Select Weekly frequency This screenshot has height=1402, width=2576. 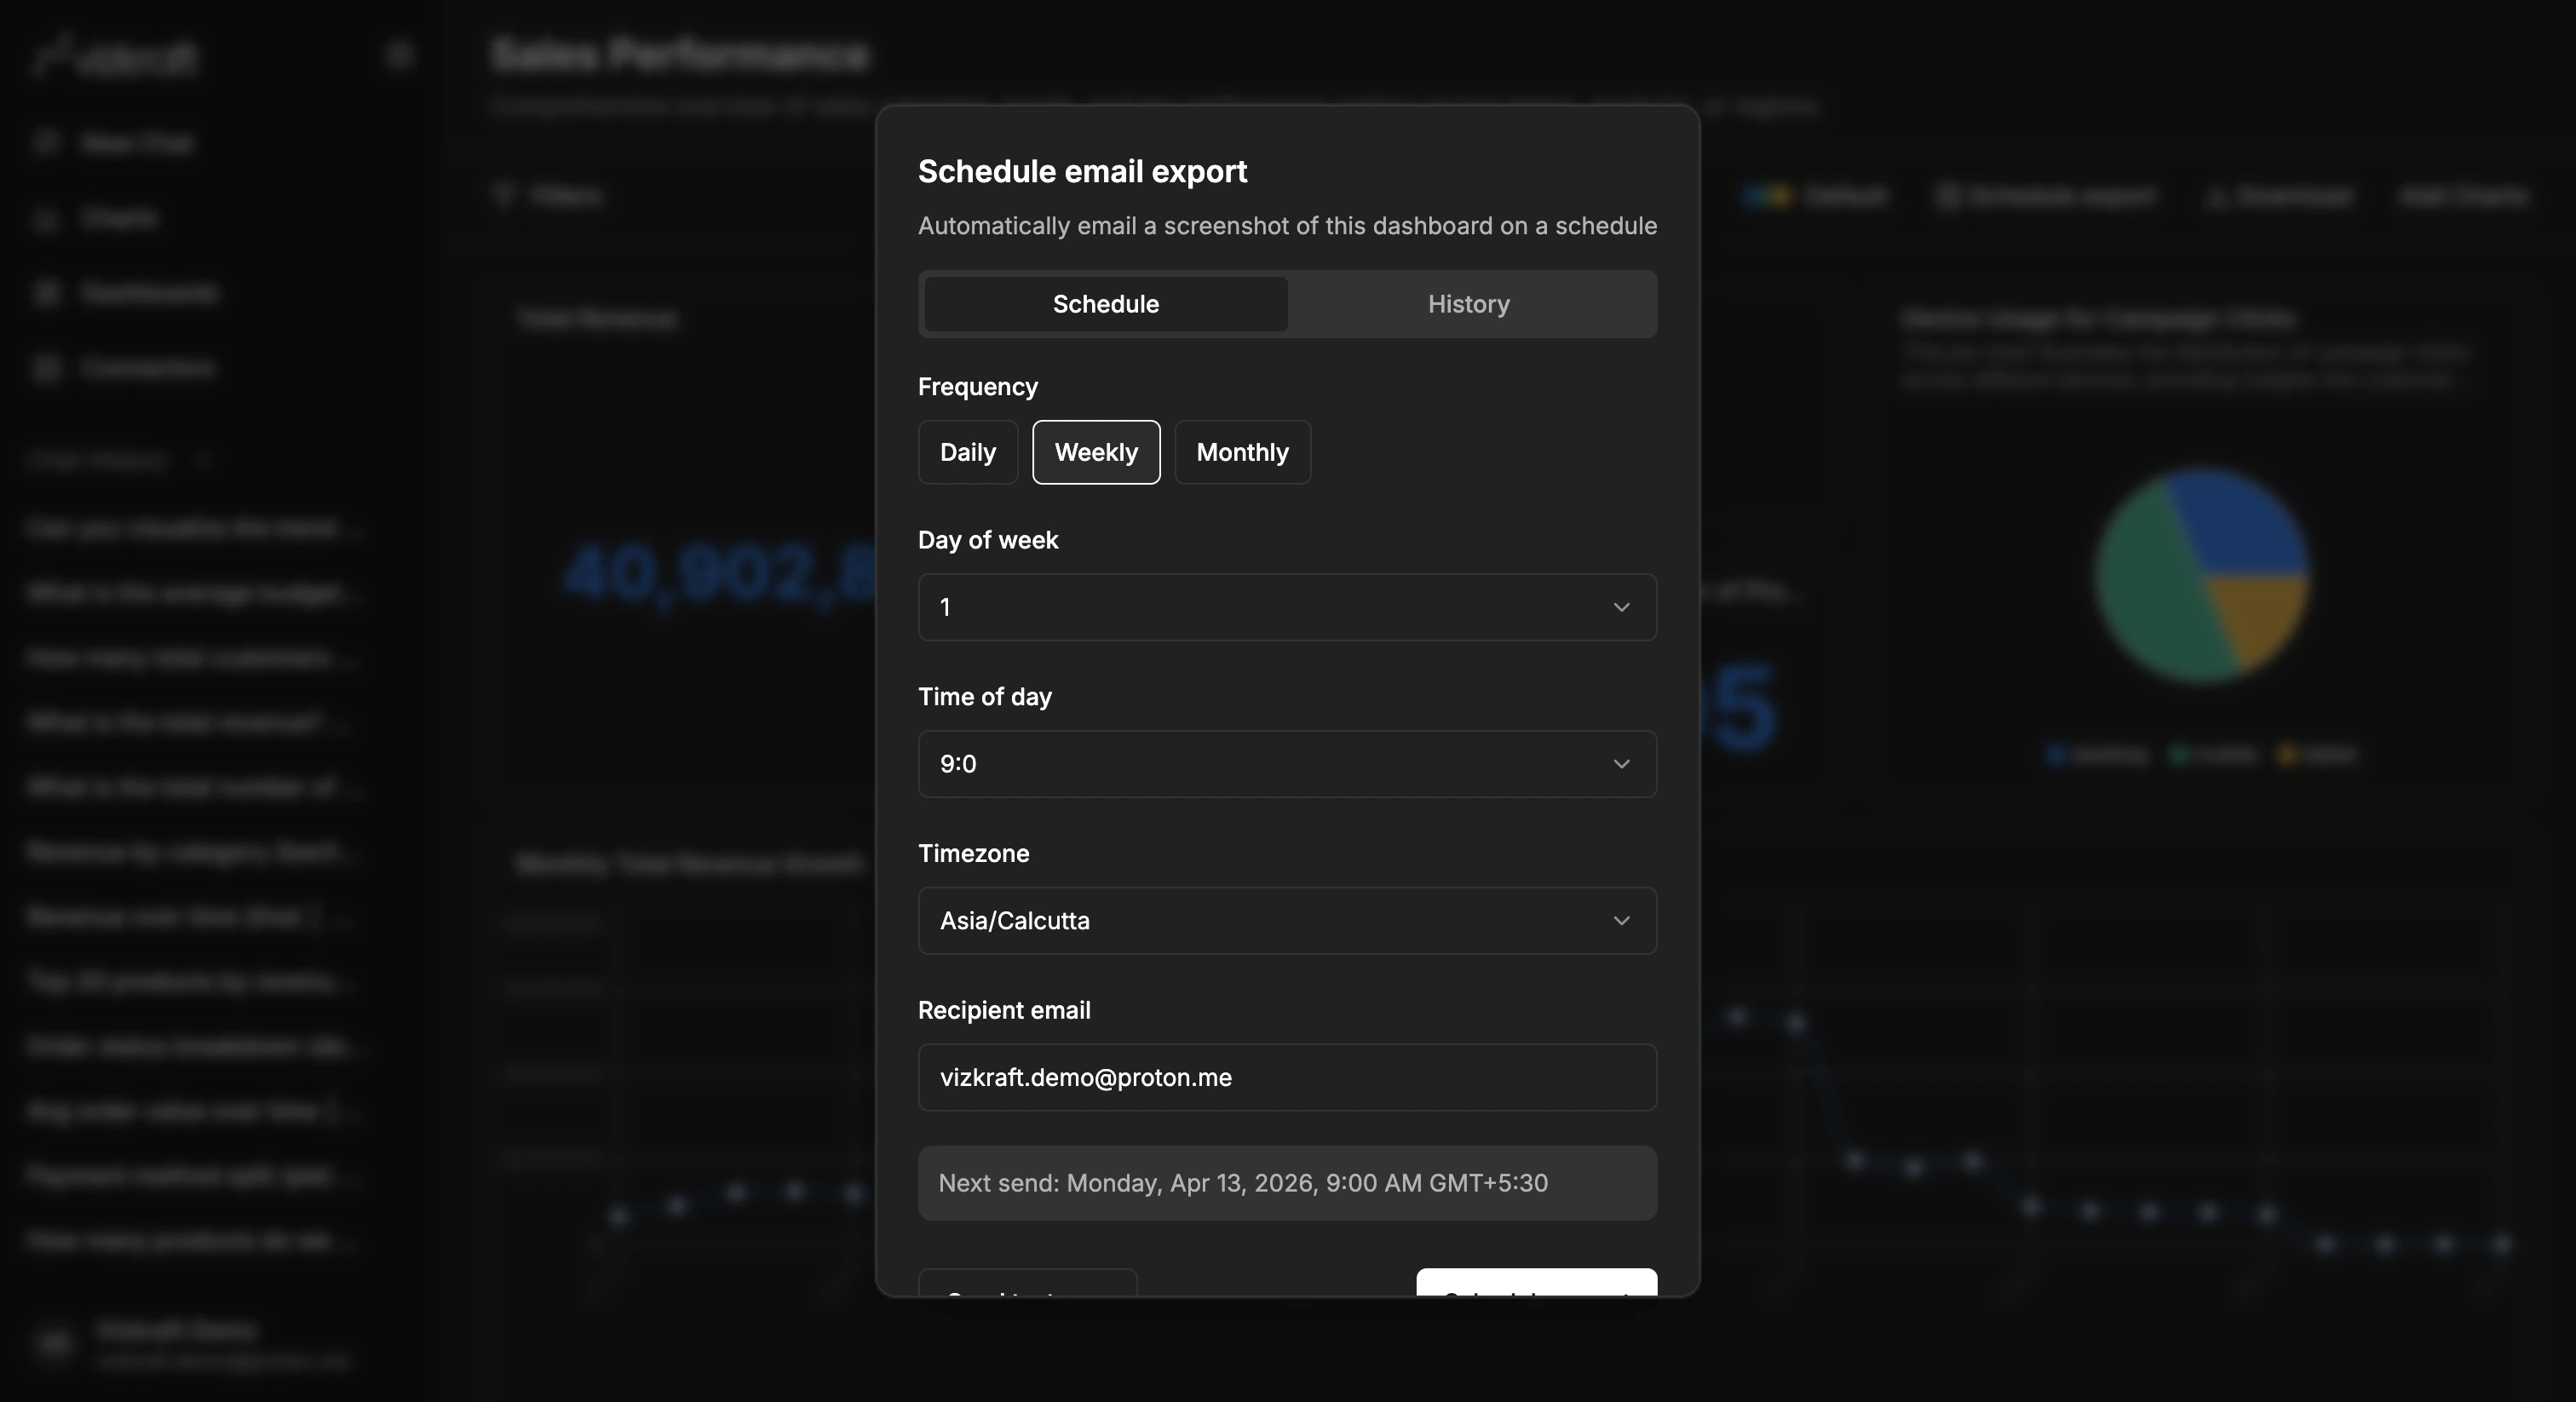click(1095, 452)
